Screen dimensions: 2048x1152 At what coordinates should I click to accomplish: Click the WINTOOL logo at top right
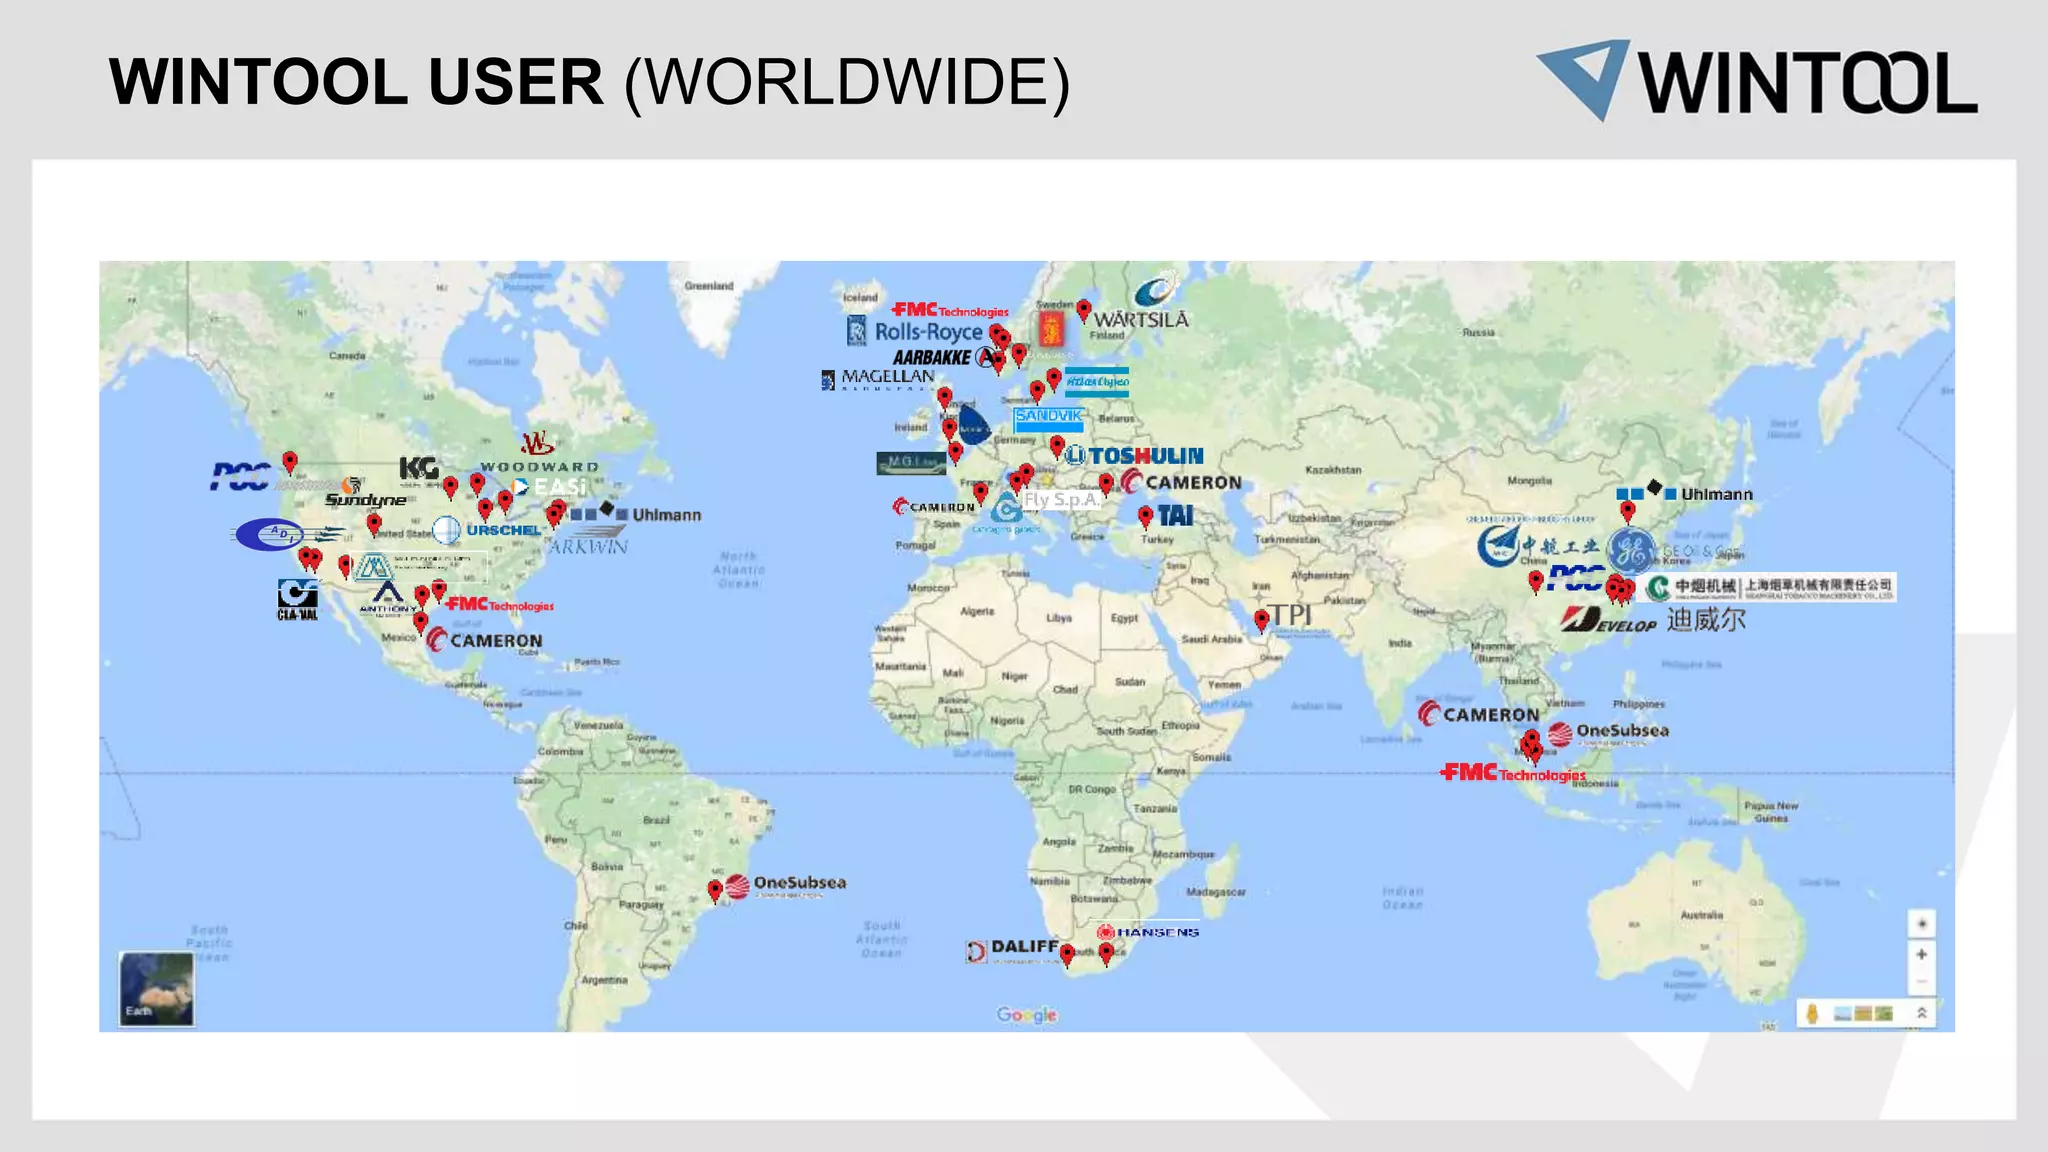(x=1757, y=81)
